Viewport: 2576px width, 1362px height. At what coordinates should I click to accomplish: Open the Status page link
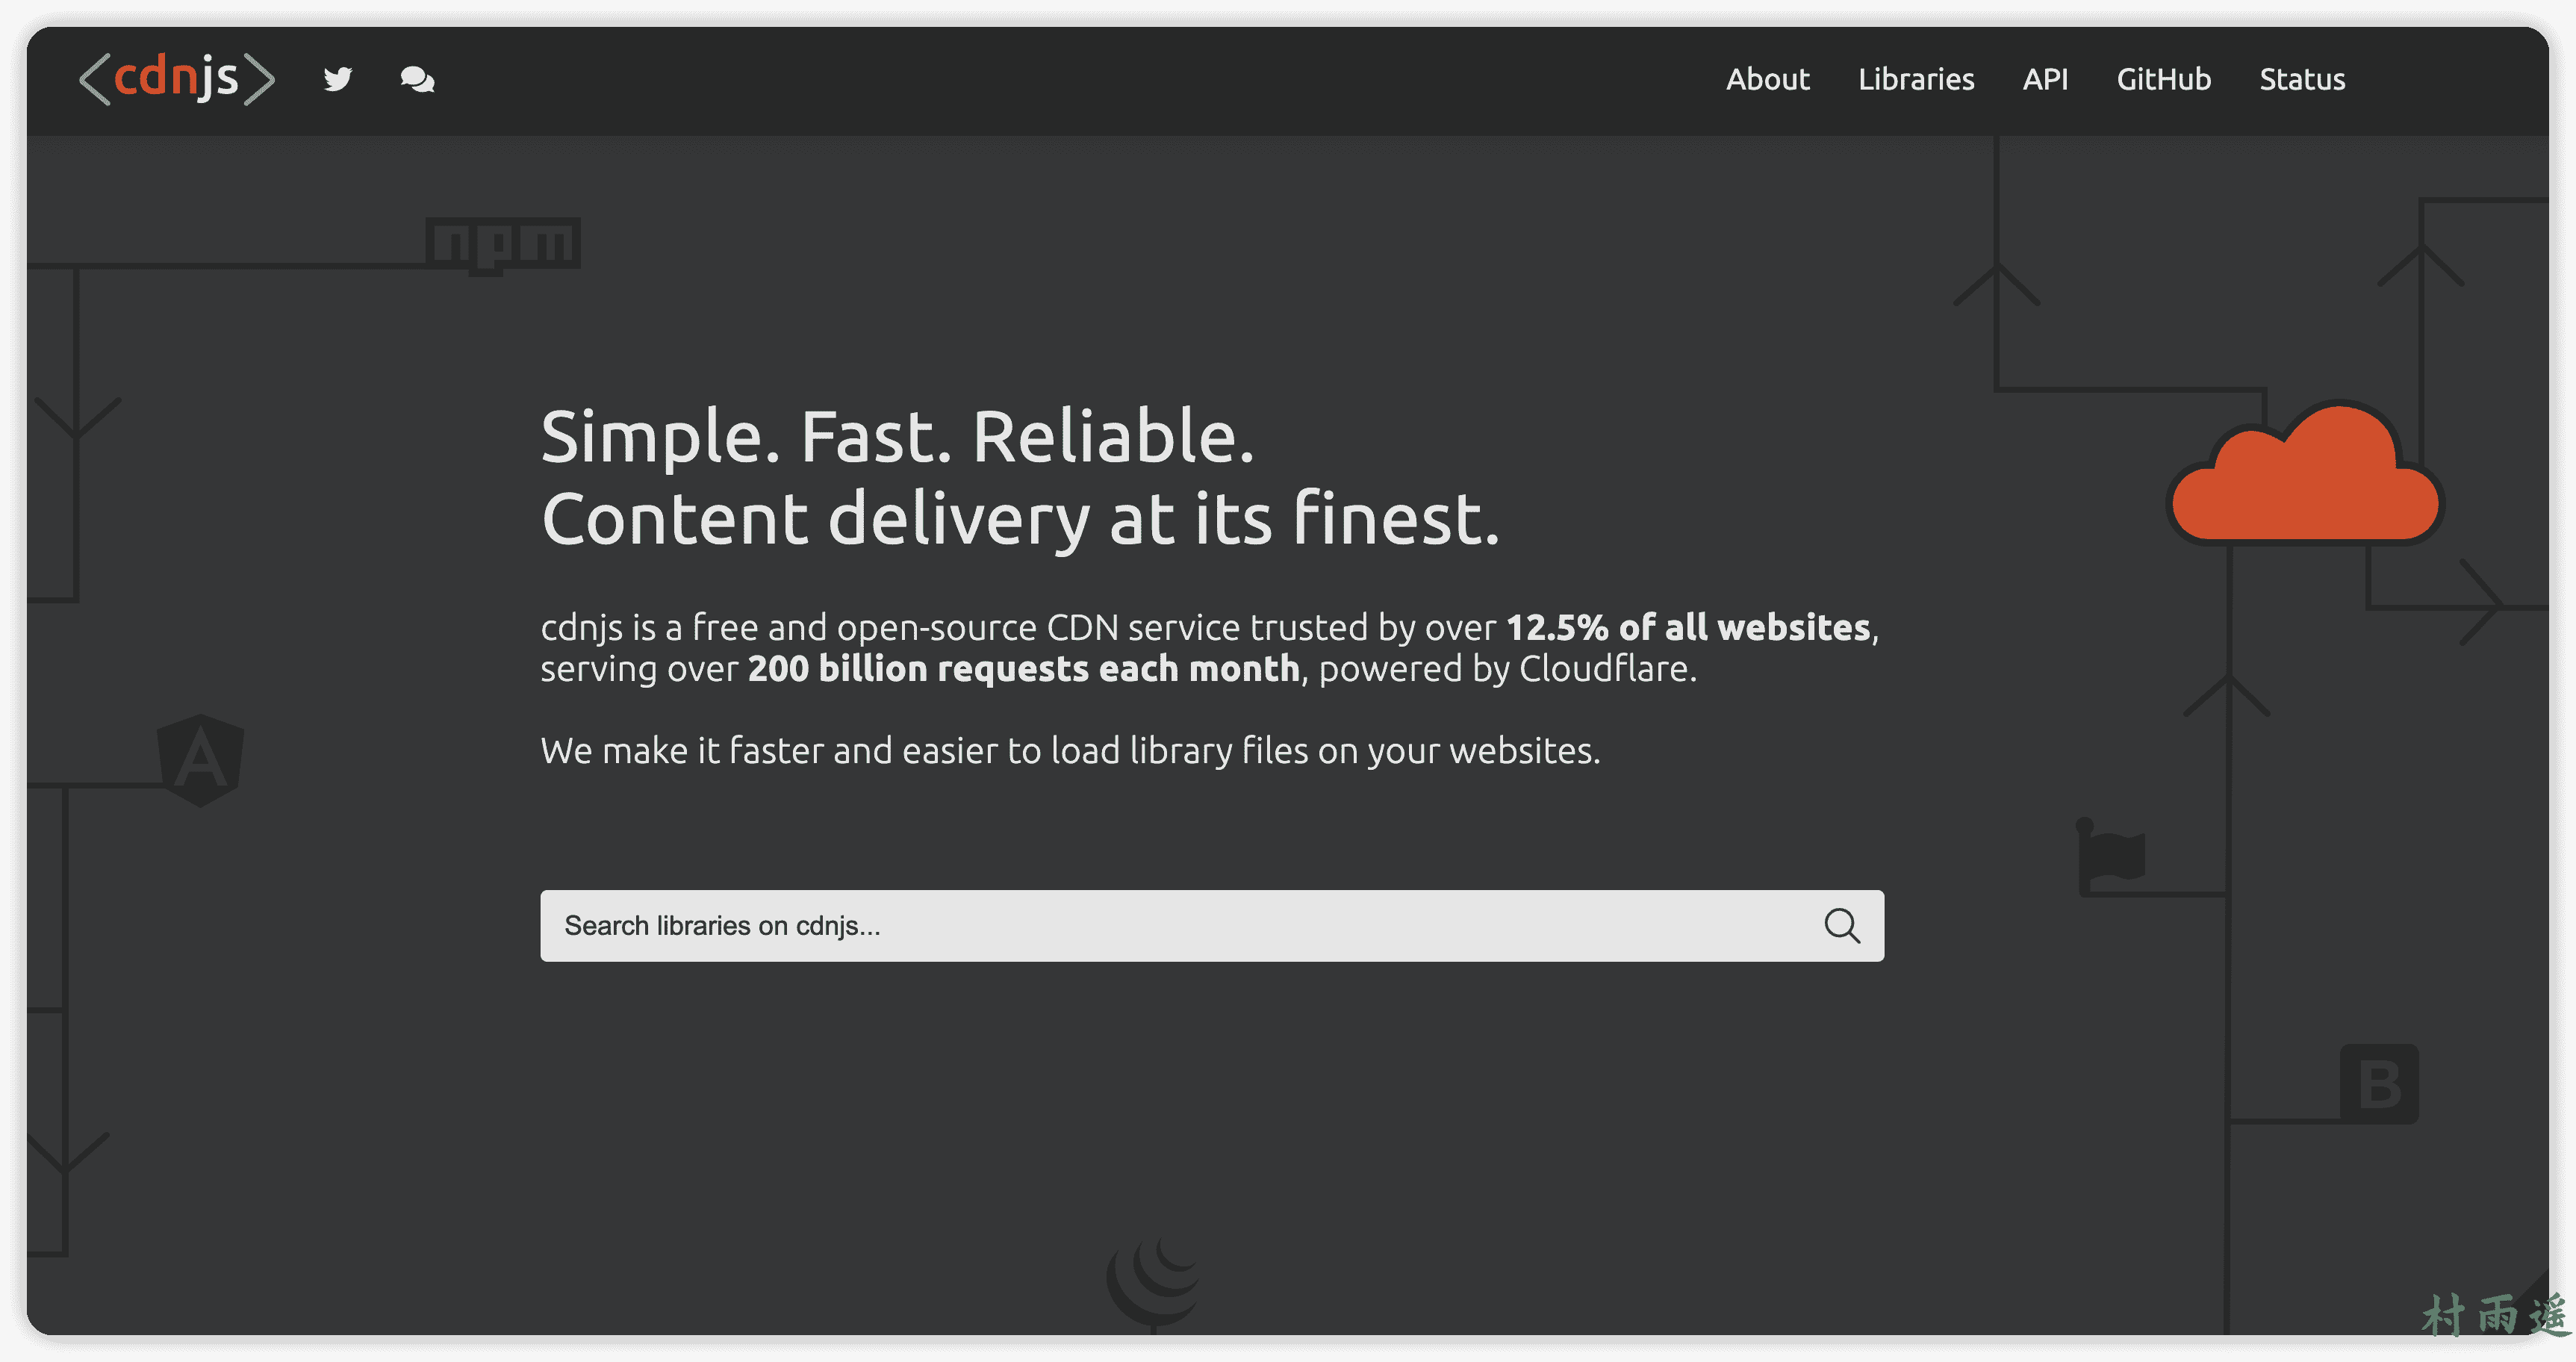[x=2302, y=79]
